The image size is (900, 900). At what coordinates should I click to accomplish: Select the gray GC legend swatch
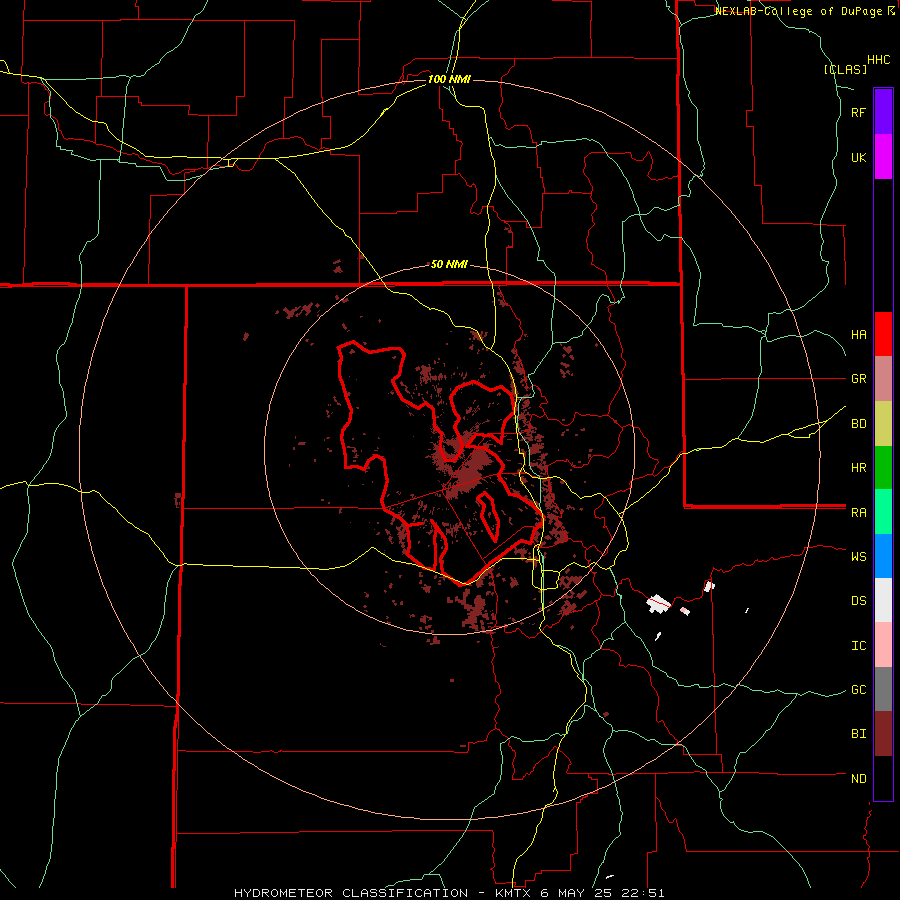[x=883, y=689]
